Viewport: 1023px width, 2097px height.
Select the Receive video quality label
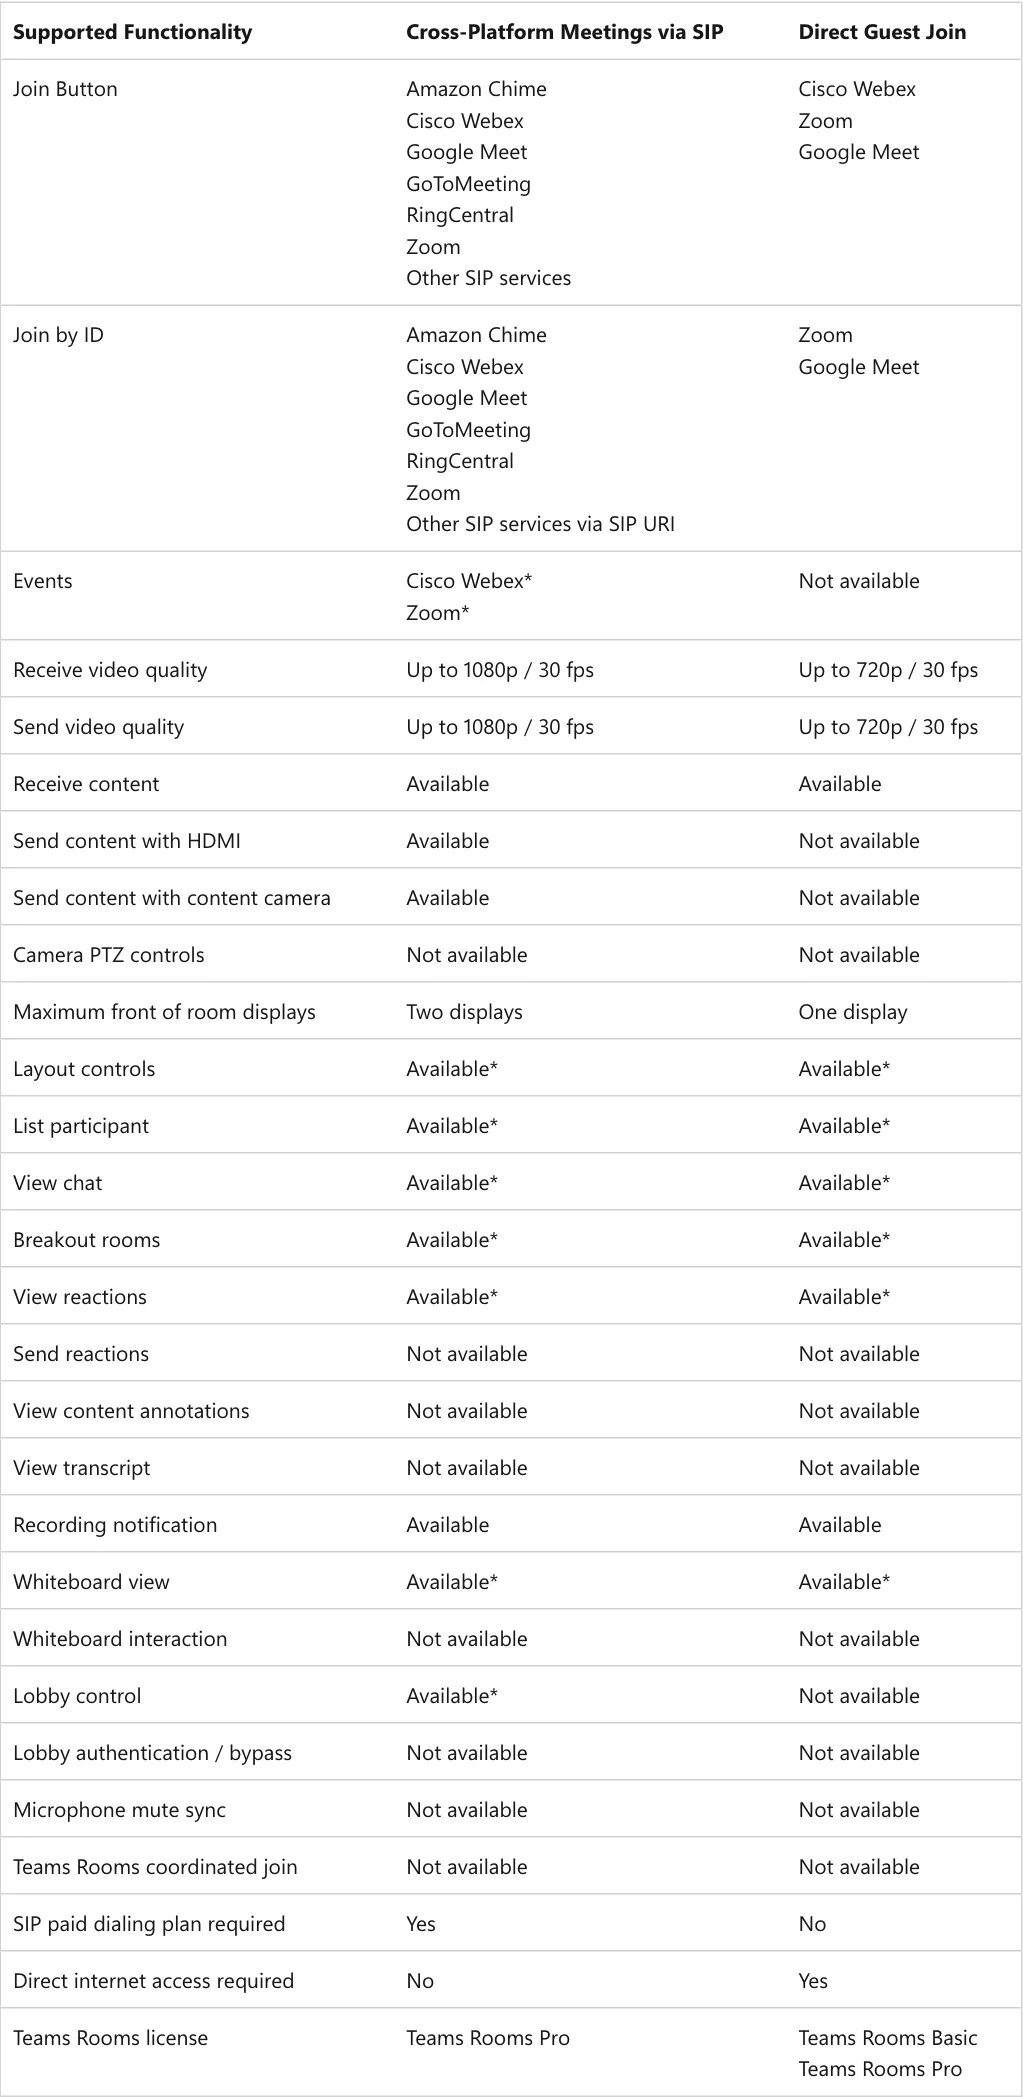[110, 670]
